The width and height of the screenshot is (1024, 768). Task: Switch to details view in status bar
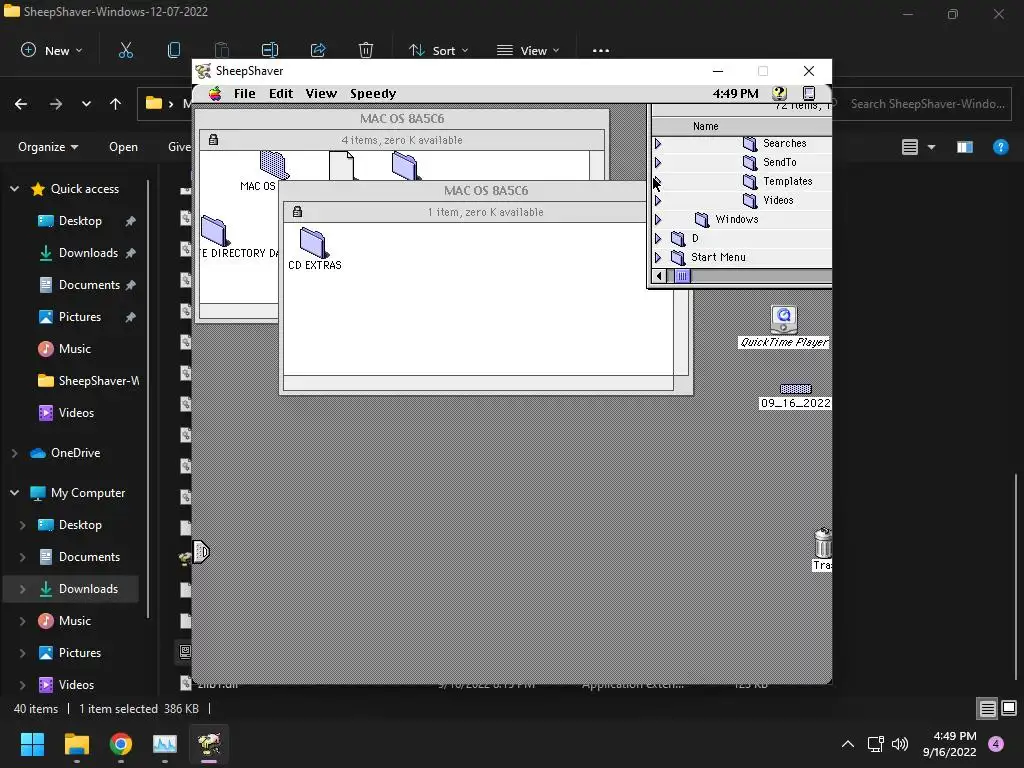[987, 709]
